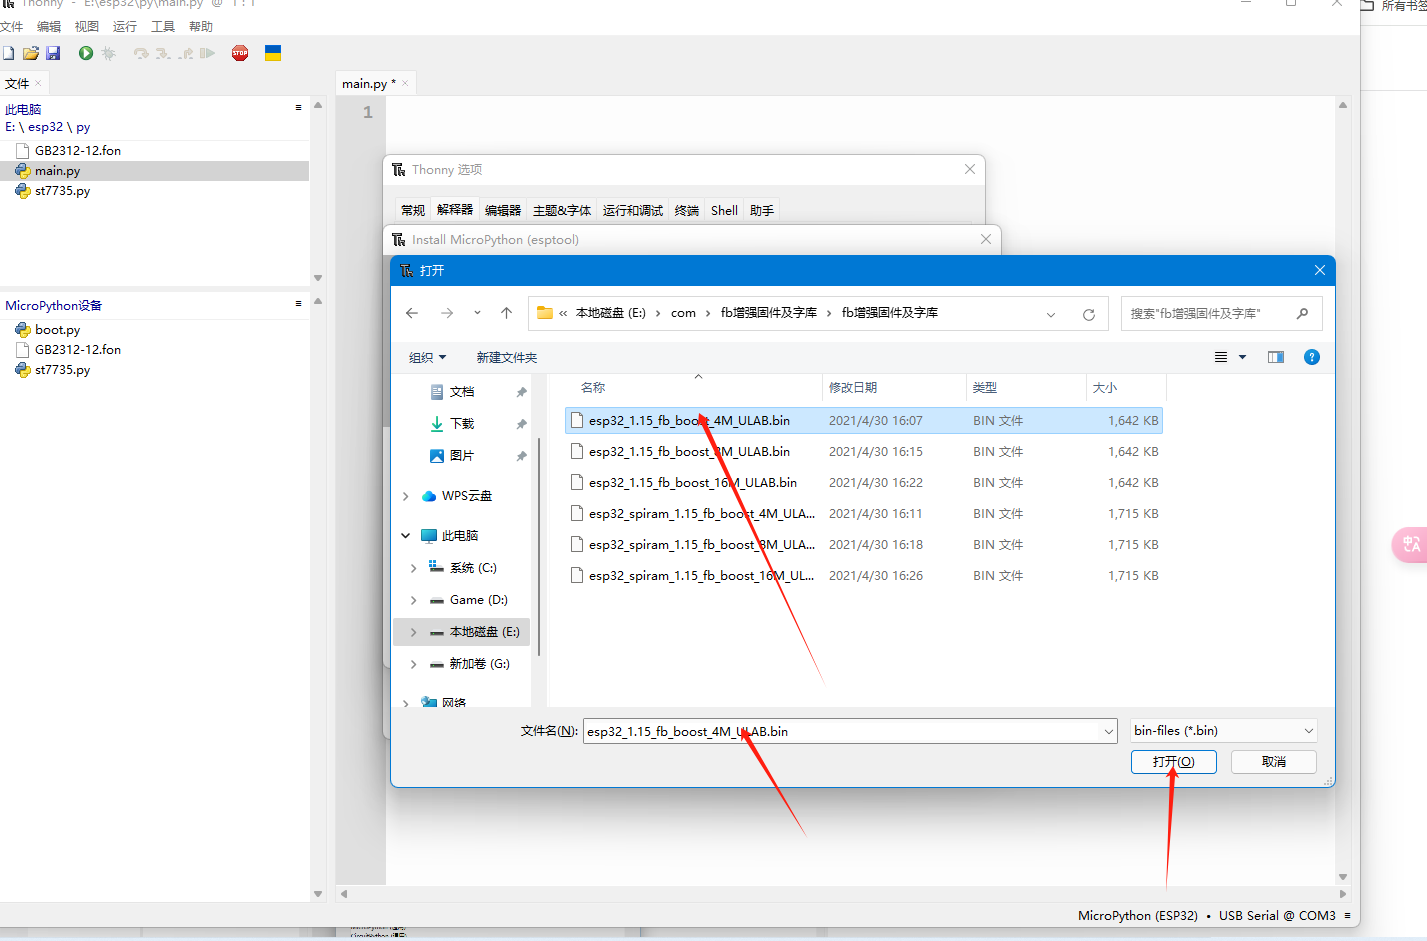This screenshot has height=941, width=1427.
Task: Switch to the 主题&字体 tab in options
Action: click(x=562, y=210)
